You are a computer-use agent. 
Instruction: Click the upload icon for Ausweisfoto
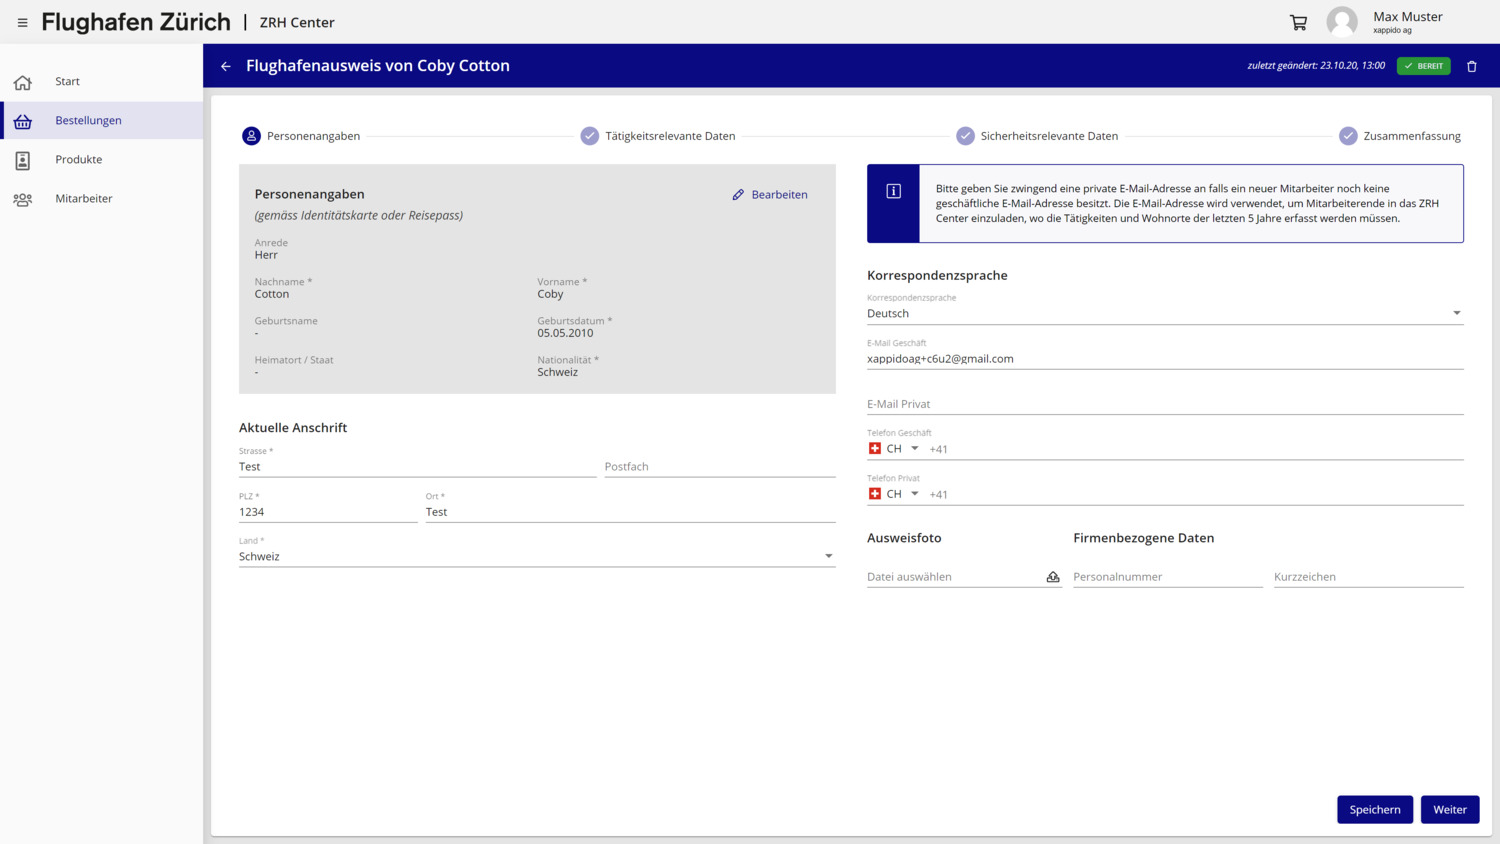click(x=1052, y=577)
